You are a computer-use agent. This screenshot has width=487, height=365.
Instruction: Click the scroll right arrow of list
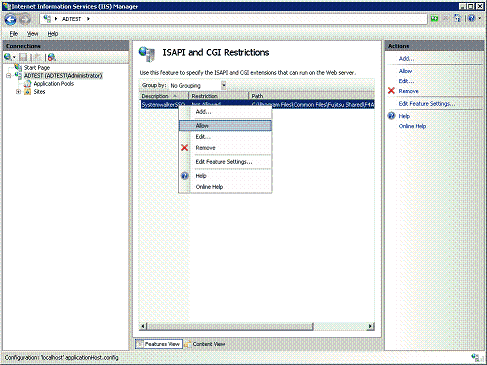point(371,326)
